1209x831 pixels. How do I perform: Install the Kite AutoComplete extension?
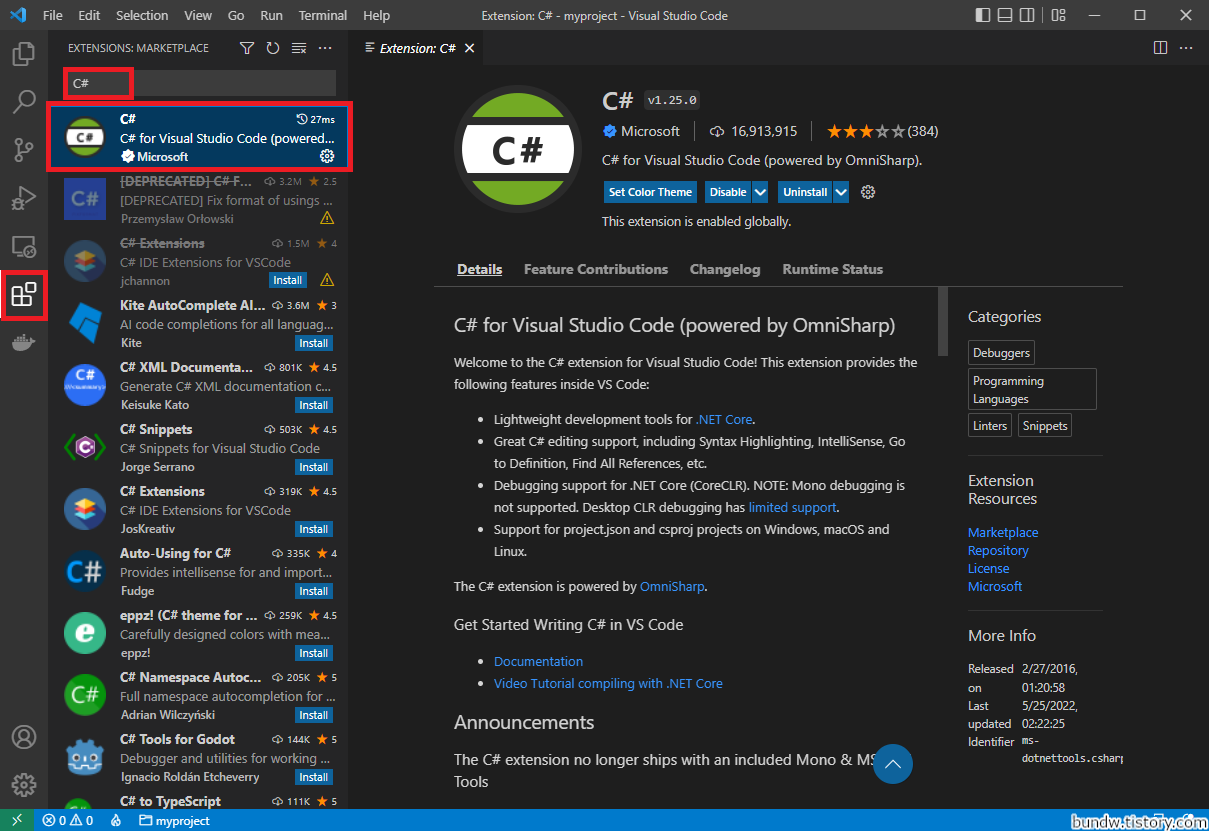[314, 343]
